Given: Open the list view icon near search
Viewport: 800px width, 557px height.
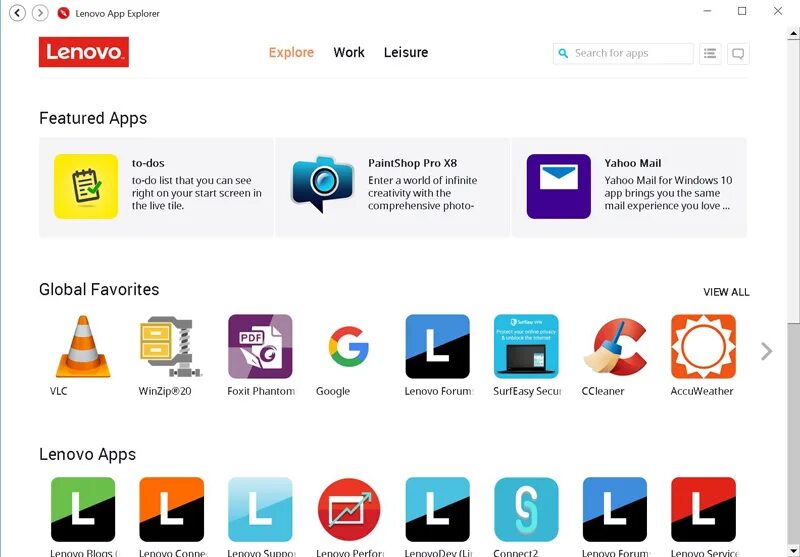Looking at the screenshot, I should tap(710, 53).
